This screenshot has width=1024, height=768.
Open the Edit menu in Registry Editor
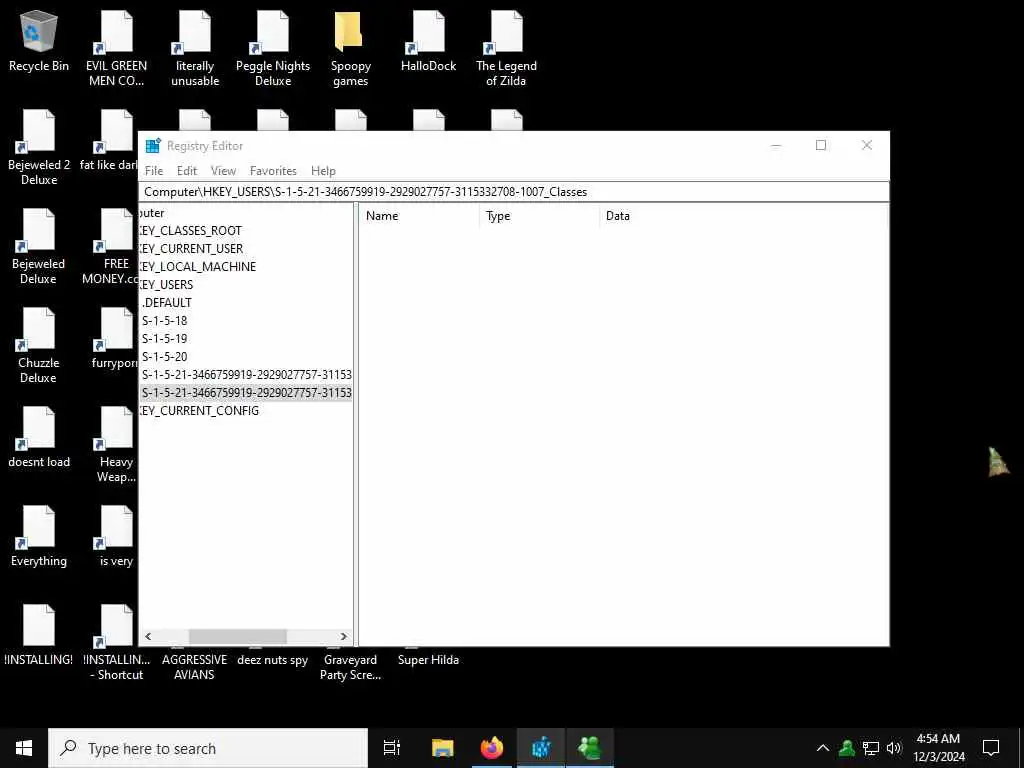click(x=187, y=170)
